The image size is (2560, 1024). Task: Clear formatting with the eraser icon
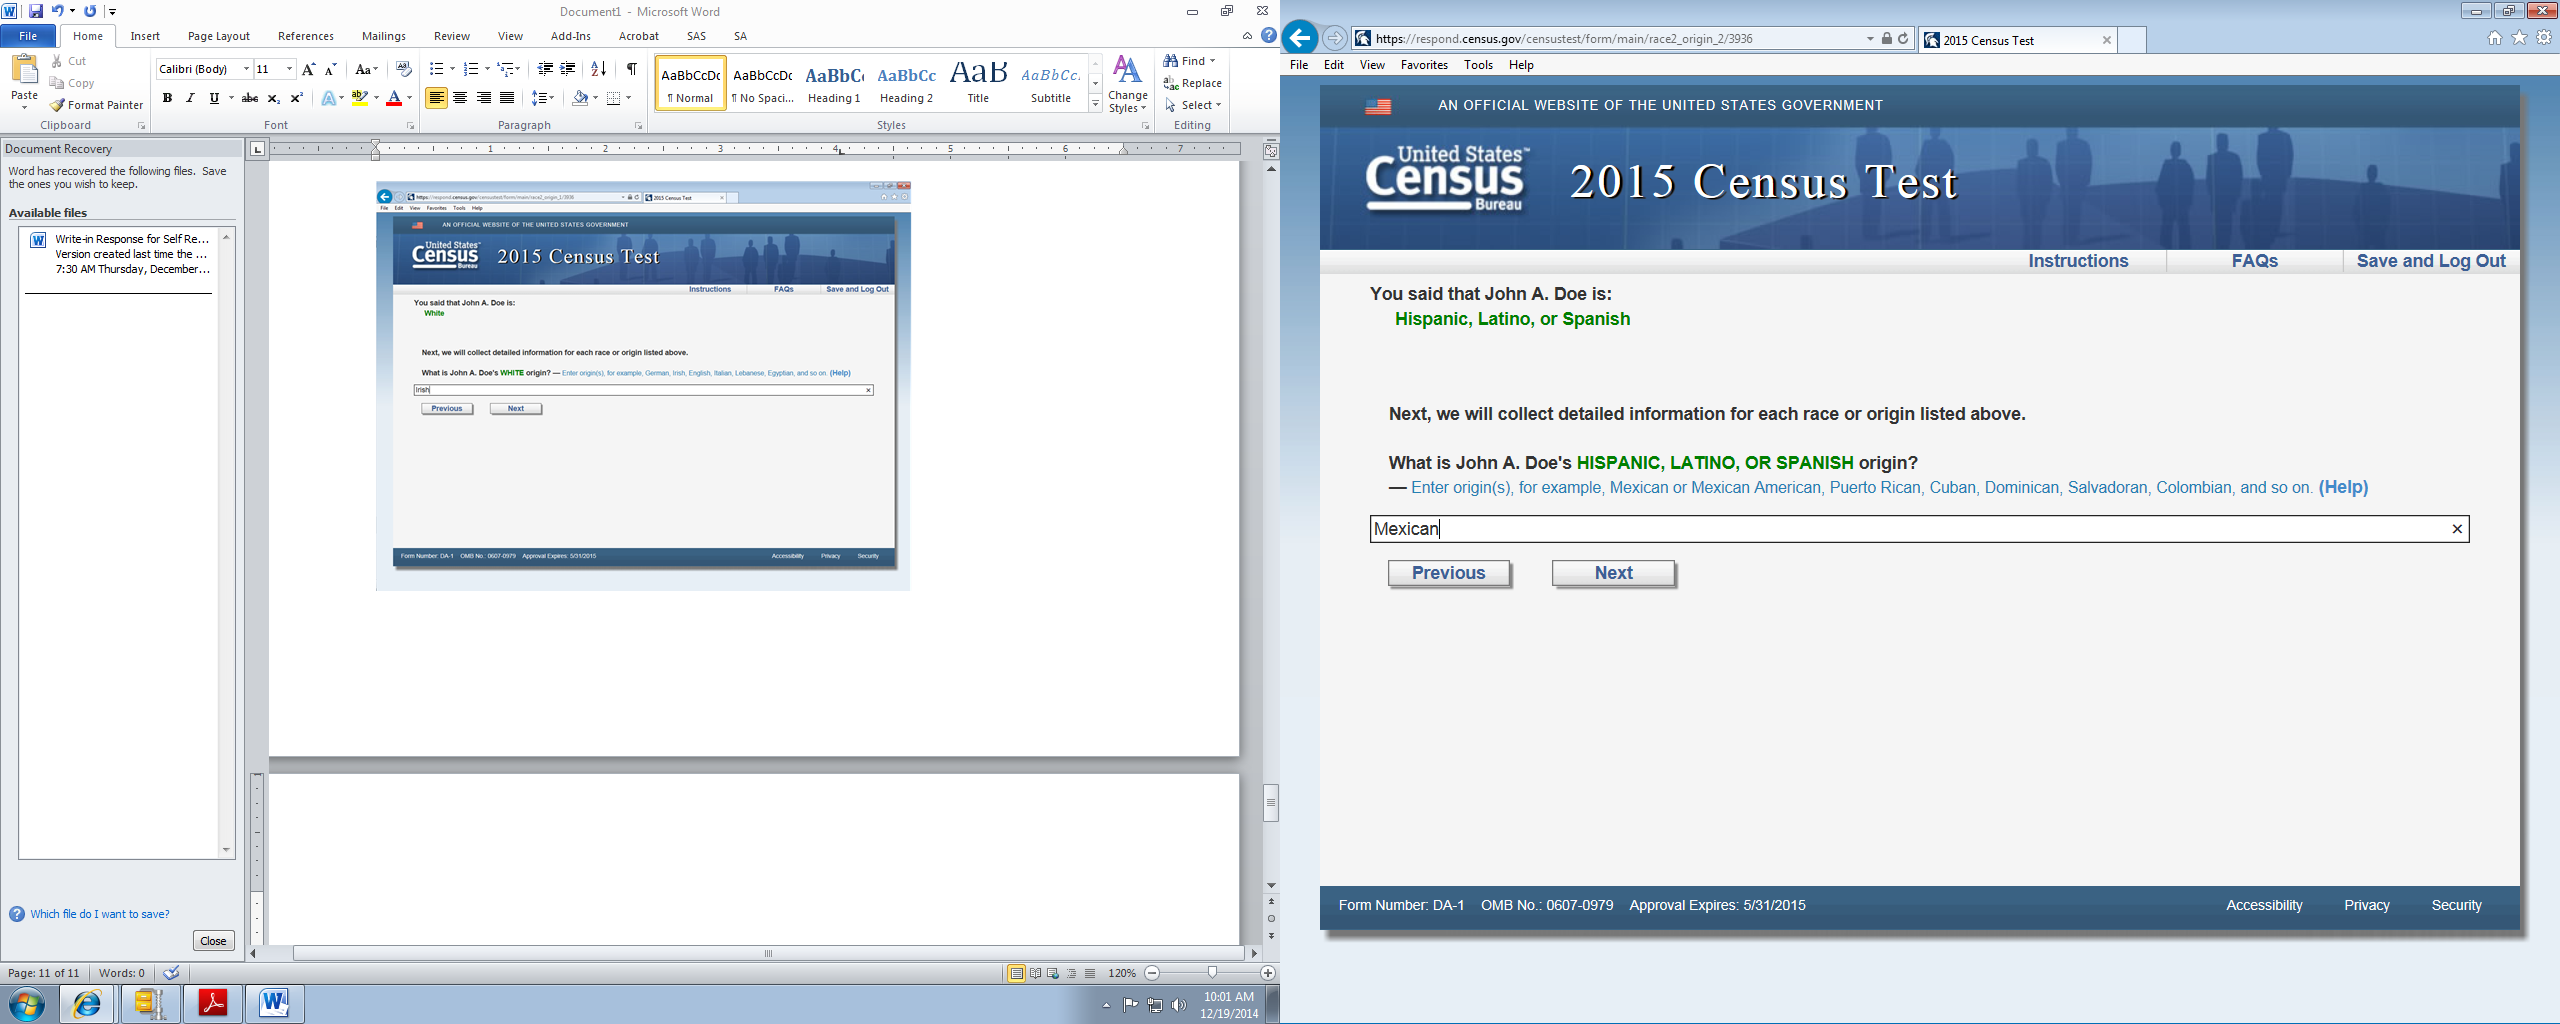[x=404, y=69]
